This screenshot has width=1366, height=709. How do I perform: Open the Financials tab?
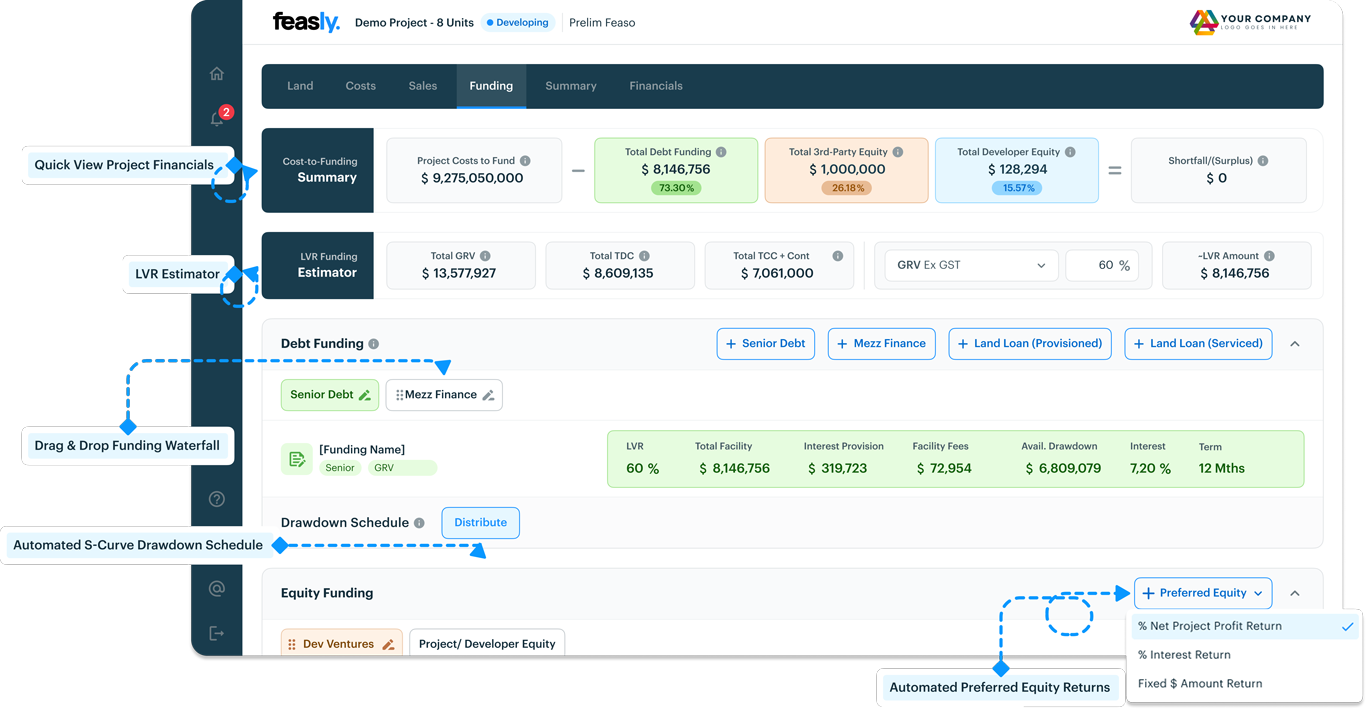coord(656,85)
